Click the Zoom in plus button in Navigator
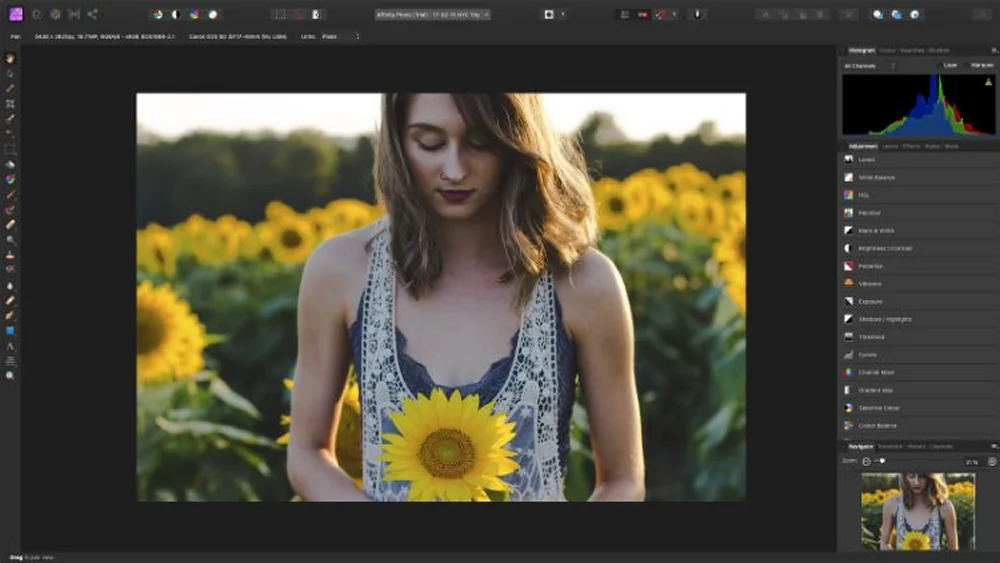Viewport: 1000px width, 563px height. click(991, 461)
